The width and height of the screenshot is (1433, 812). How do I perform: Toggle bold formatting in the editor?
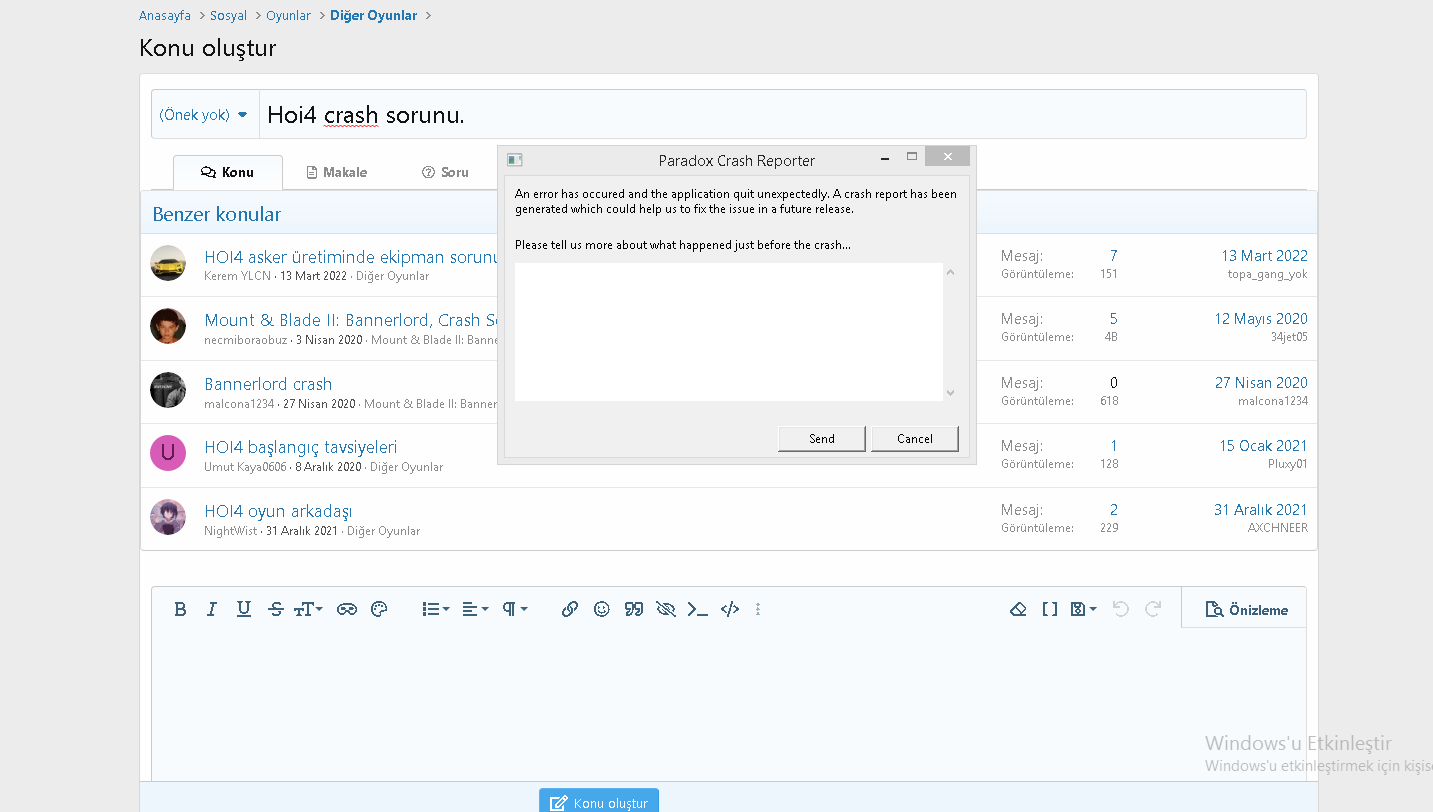180,609
